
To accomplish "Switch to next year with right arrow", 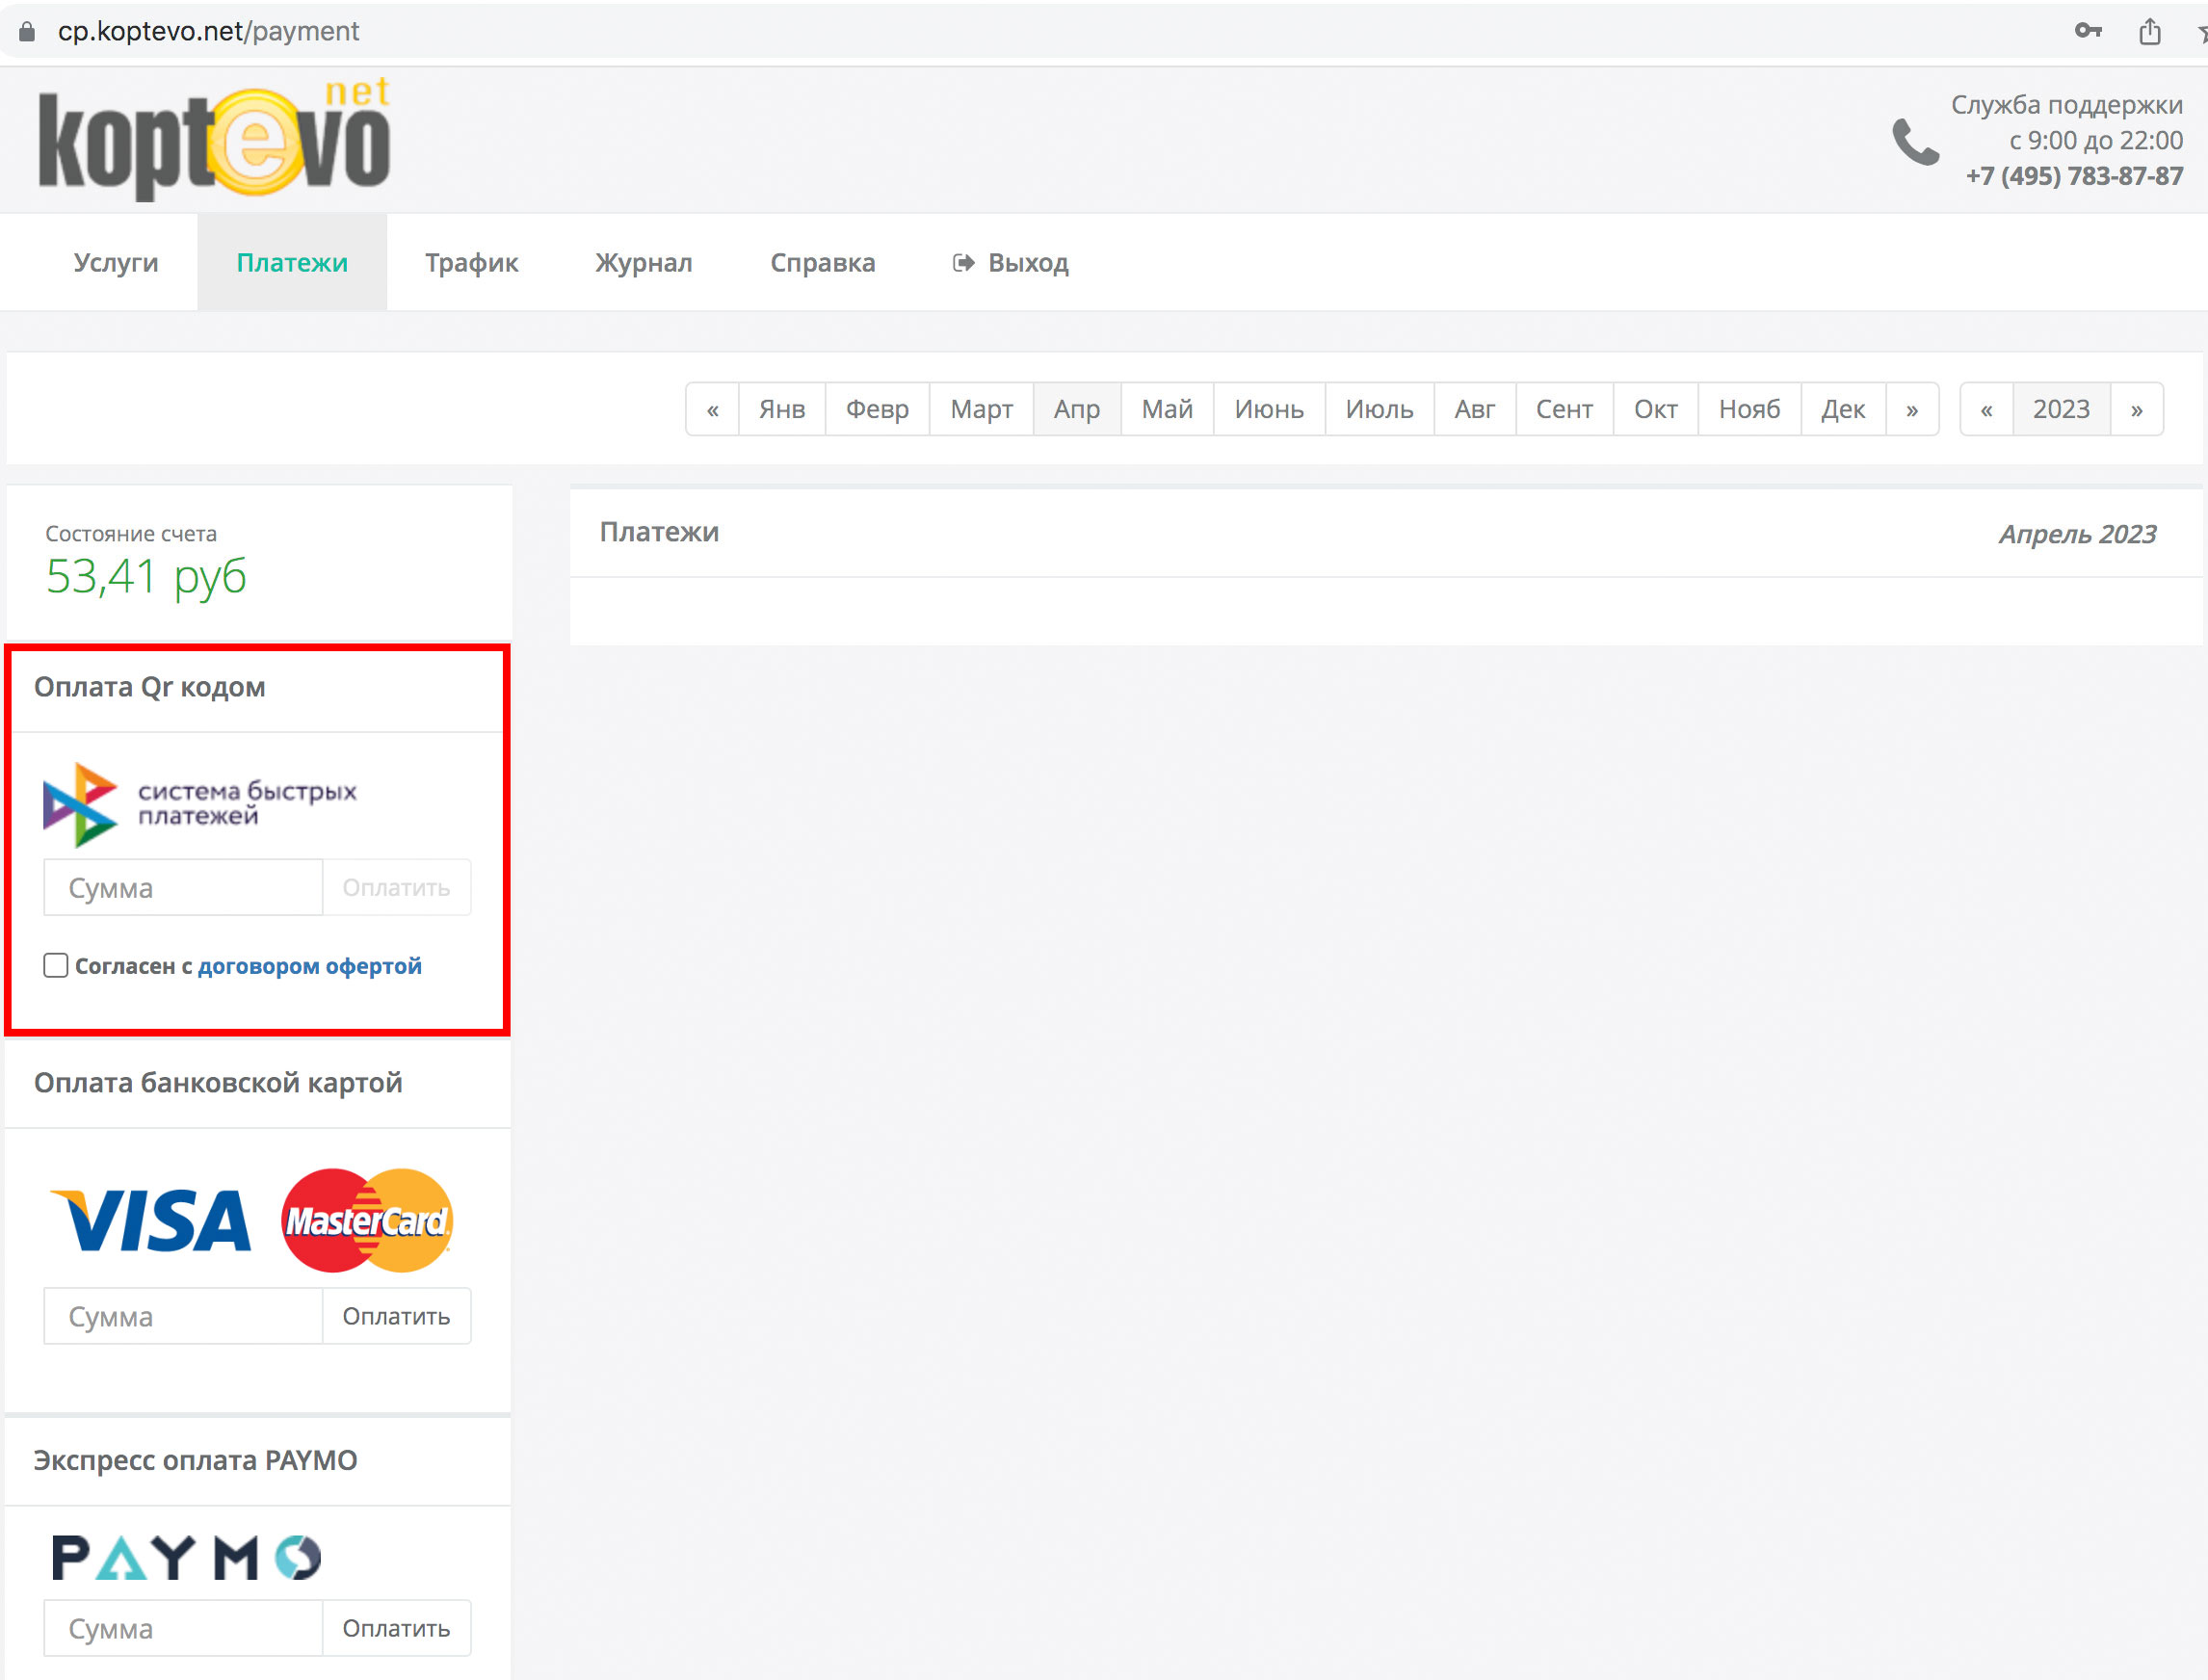I will click(x=2136, y=409).
